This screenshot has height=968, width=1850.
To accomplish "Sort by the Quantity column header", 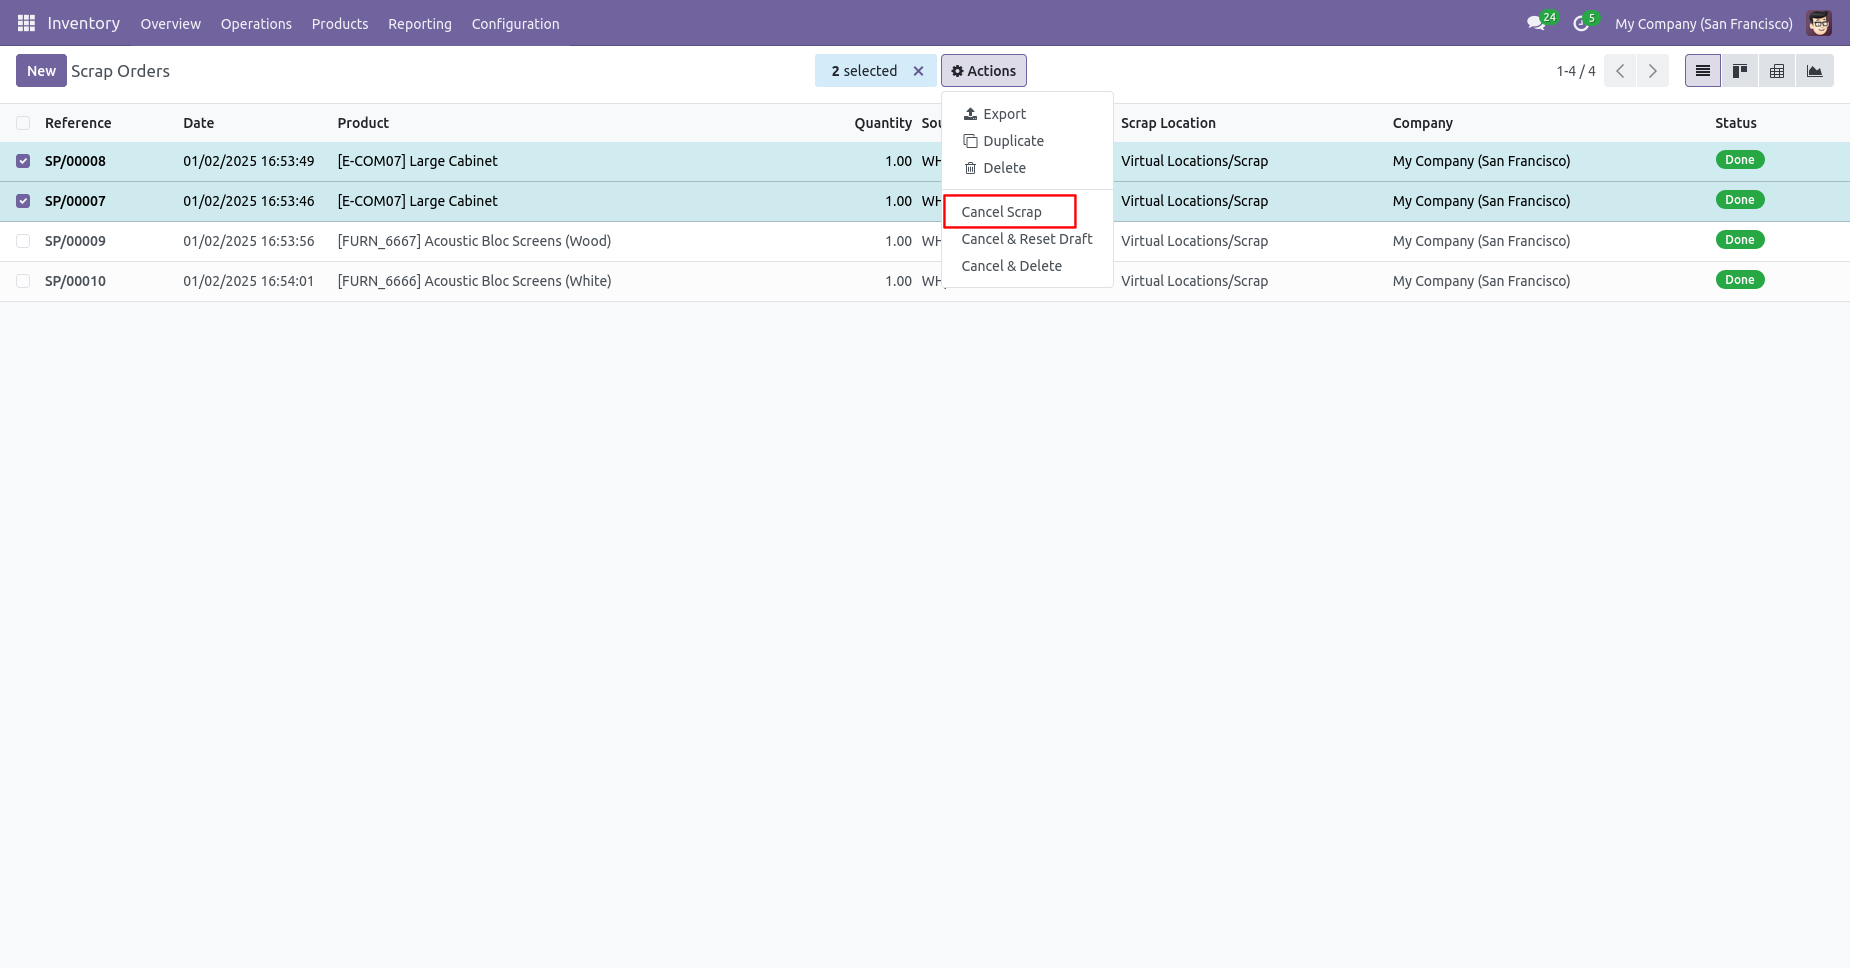I will 883,123.
